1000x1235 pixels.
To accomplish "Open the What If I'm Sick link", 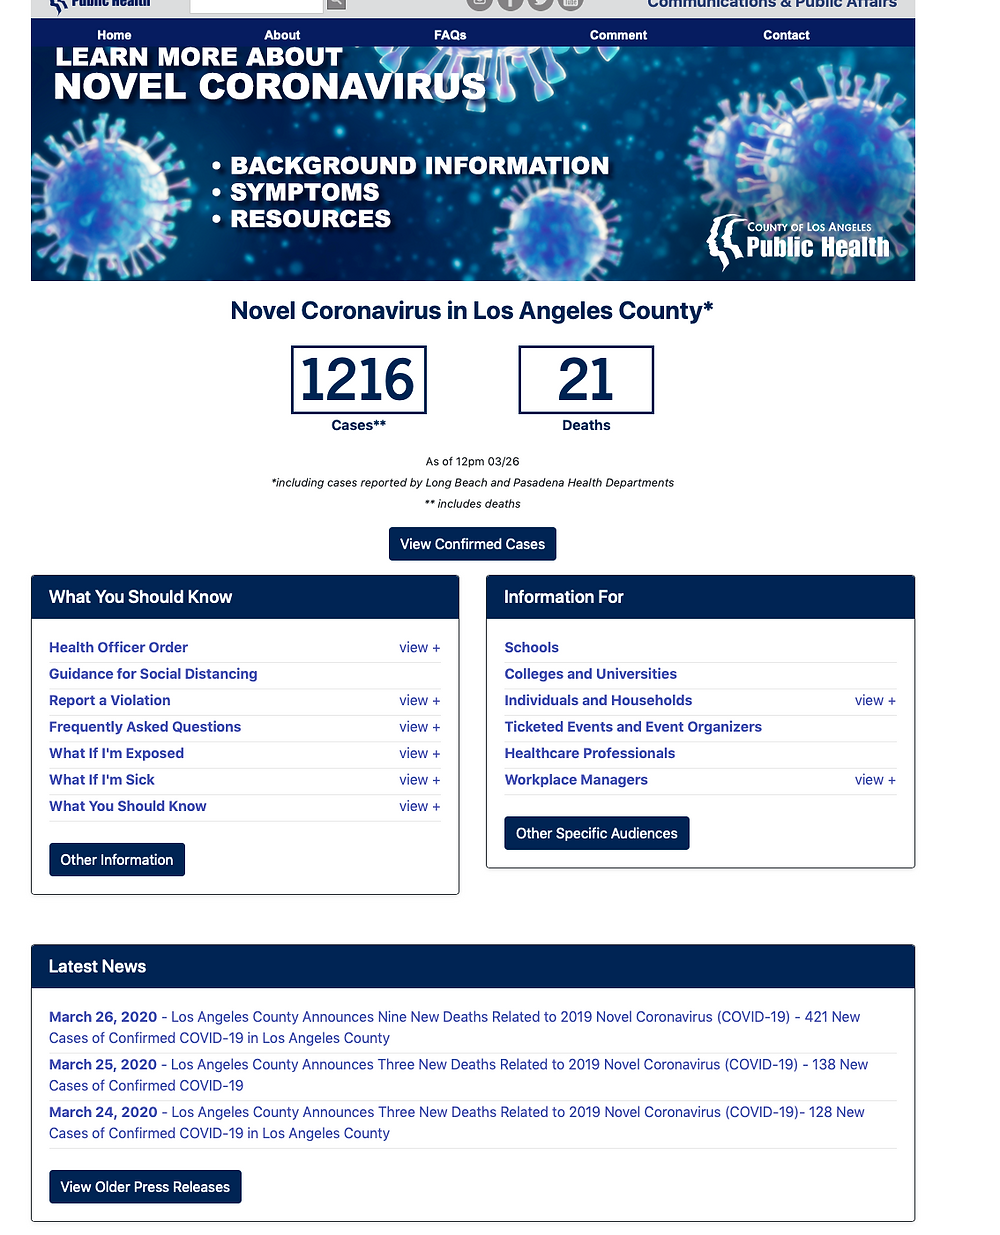I will pyautogui.click(x=102, y=780).
